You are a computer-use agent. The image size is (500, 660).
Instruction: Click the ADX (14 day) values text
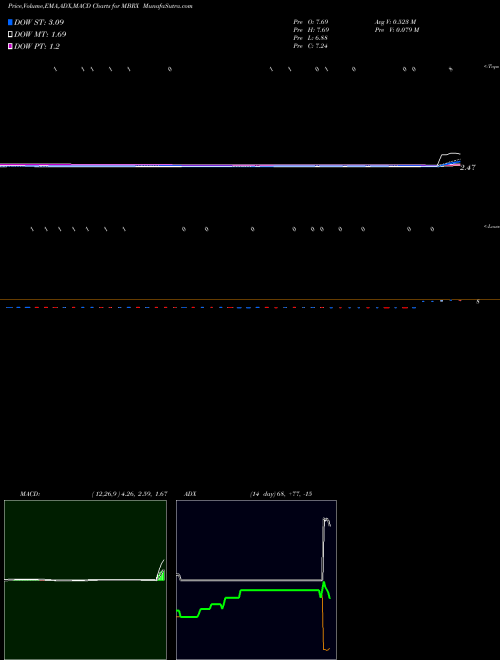pos(280,494)
